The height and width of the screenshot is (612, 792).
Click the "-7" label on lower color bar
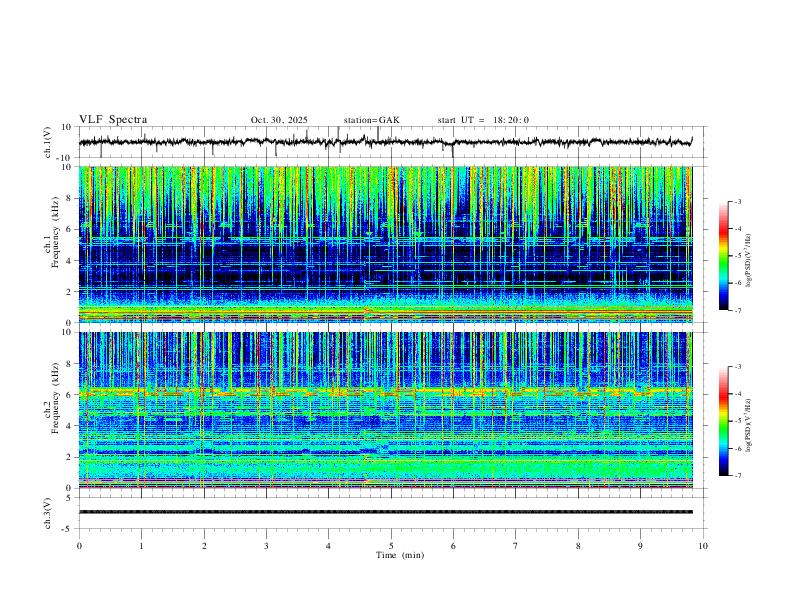[x=738, y=476]
